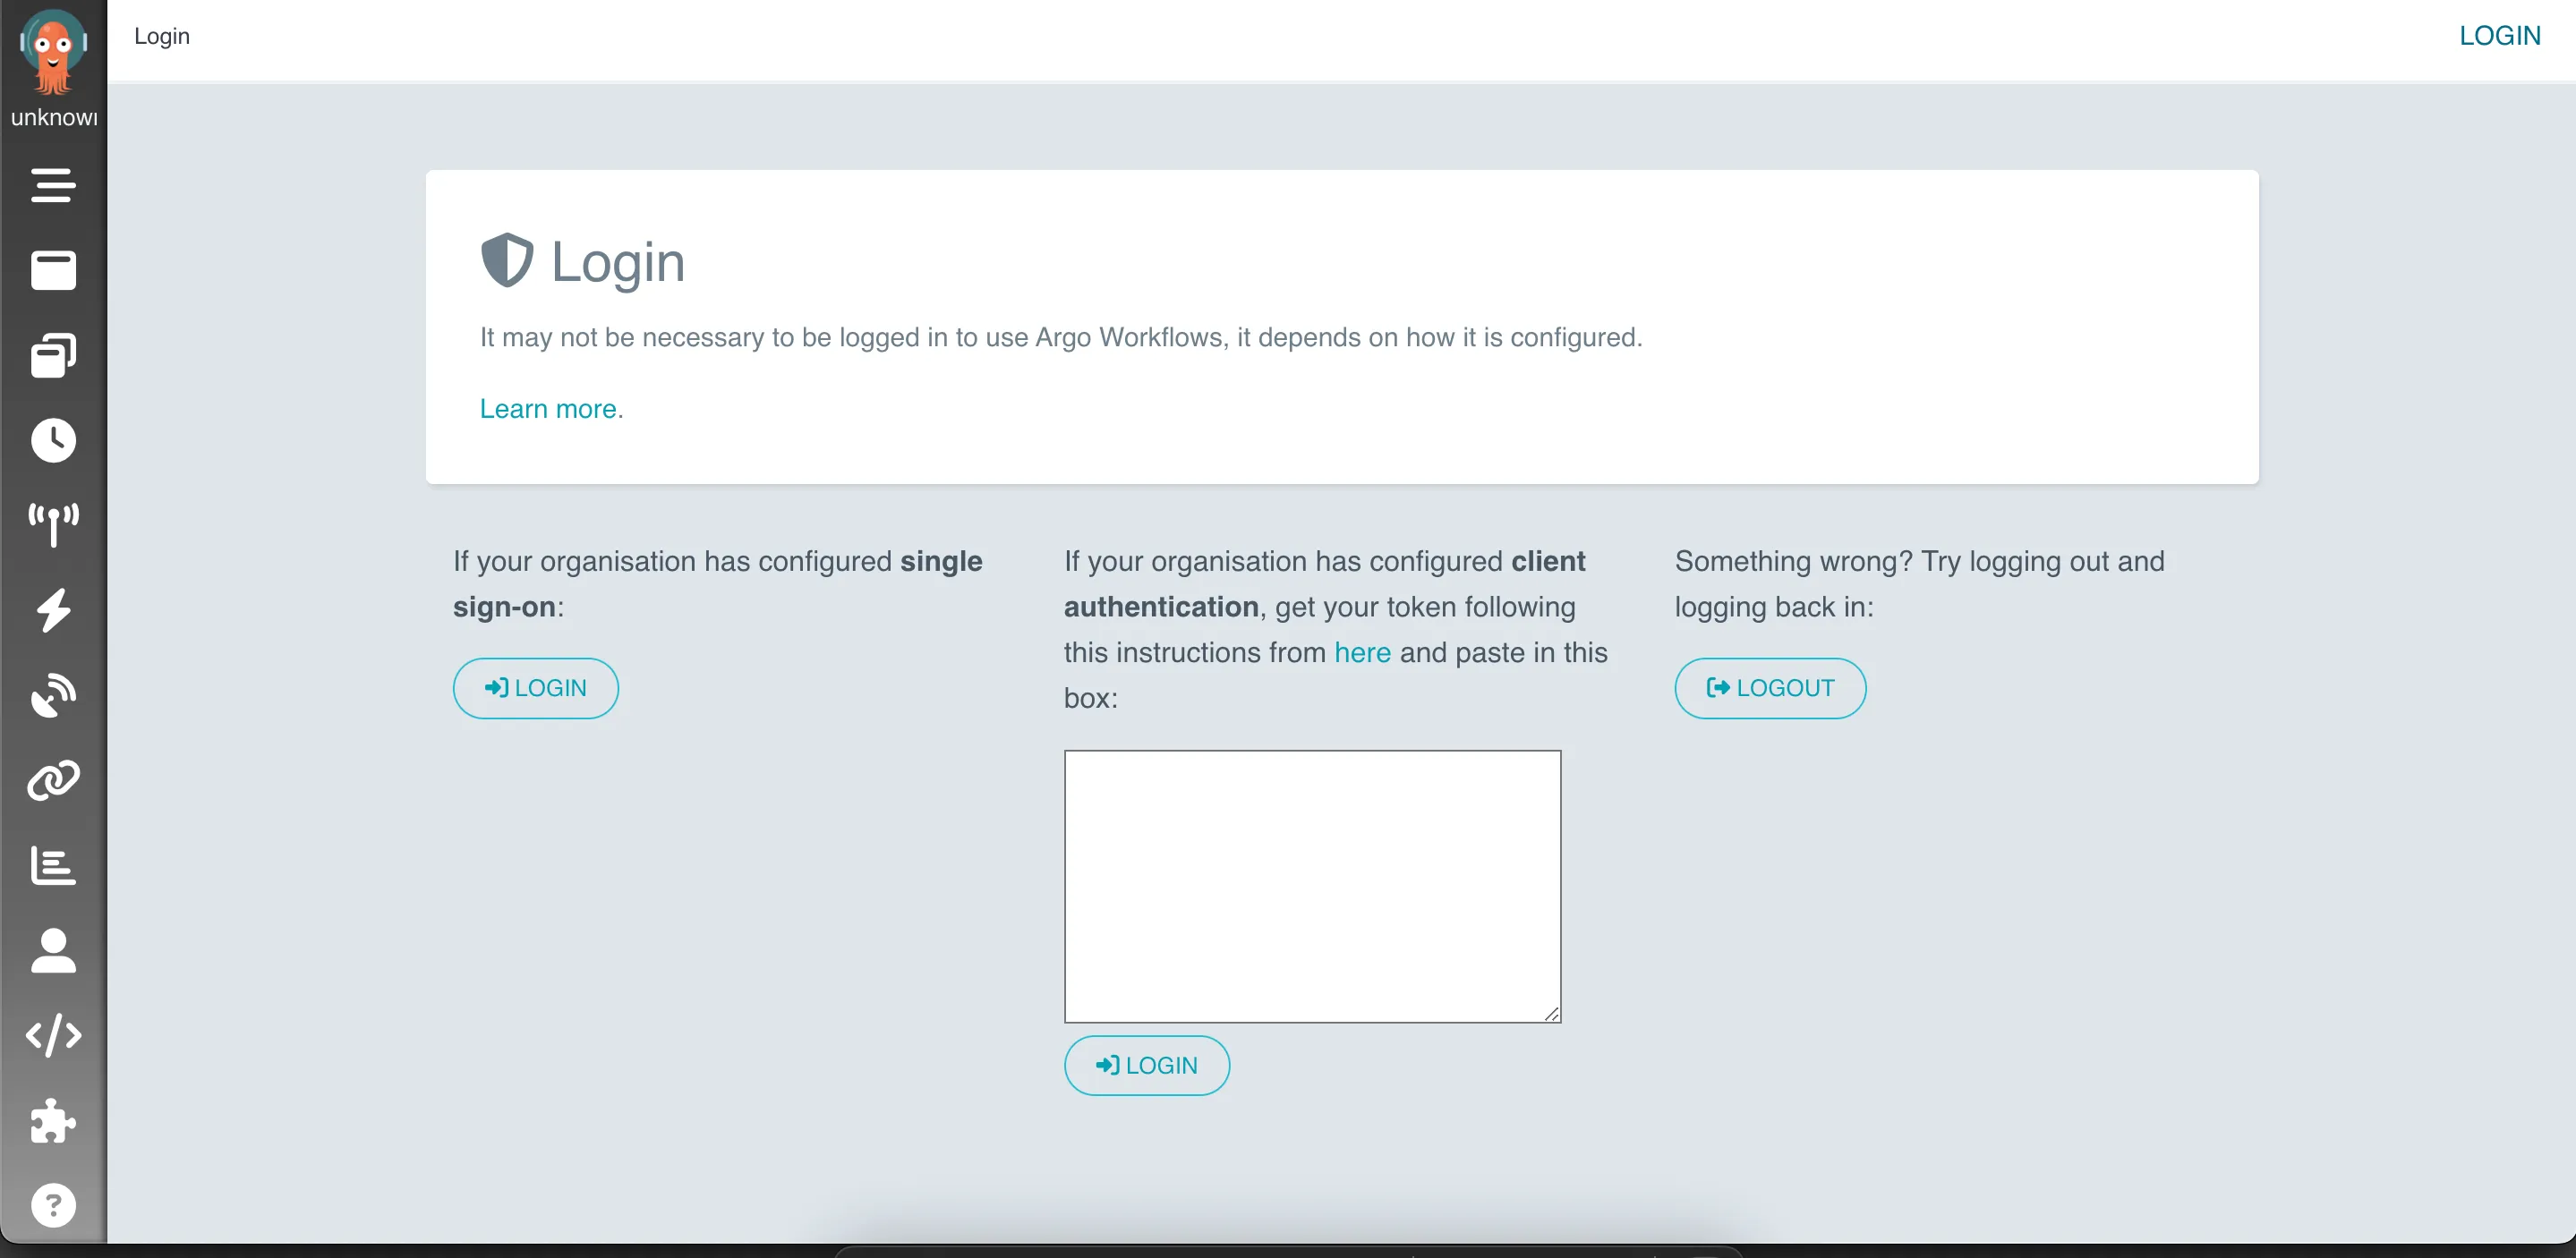Open Workflow Event Bindings link icon

(53, 780)
